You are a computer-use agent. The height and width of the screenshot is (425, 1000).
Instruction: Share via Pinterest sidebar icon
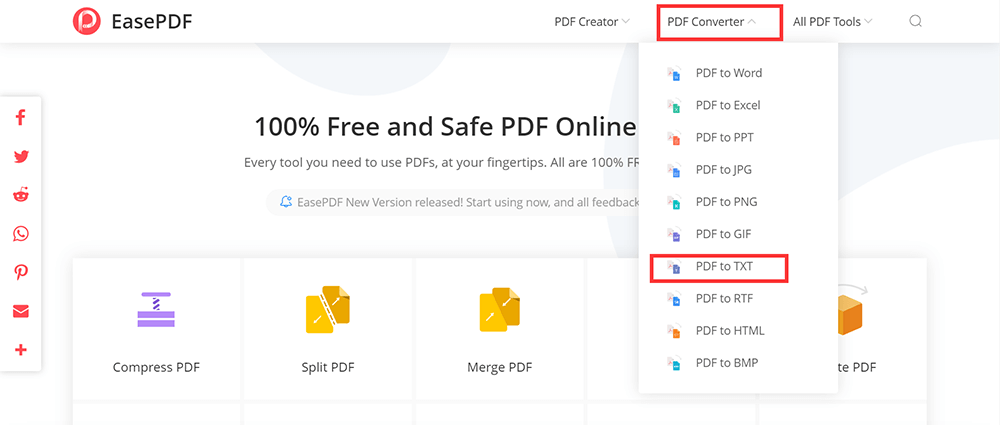[x=21, y=272]
